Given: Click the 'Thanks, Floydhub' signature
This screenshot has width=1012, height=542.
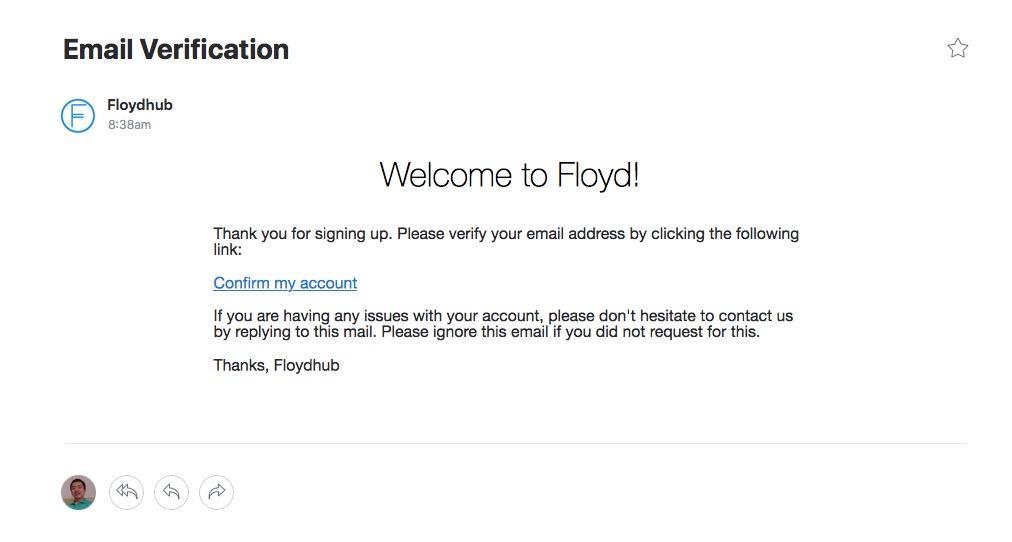Looking at the screenshot, I should tap(276, 365).
